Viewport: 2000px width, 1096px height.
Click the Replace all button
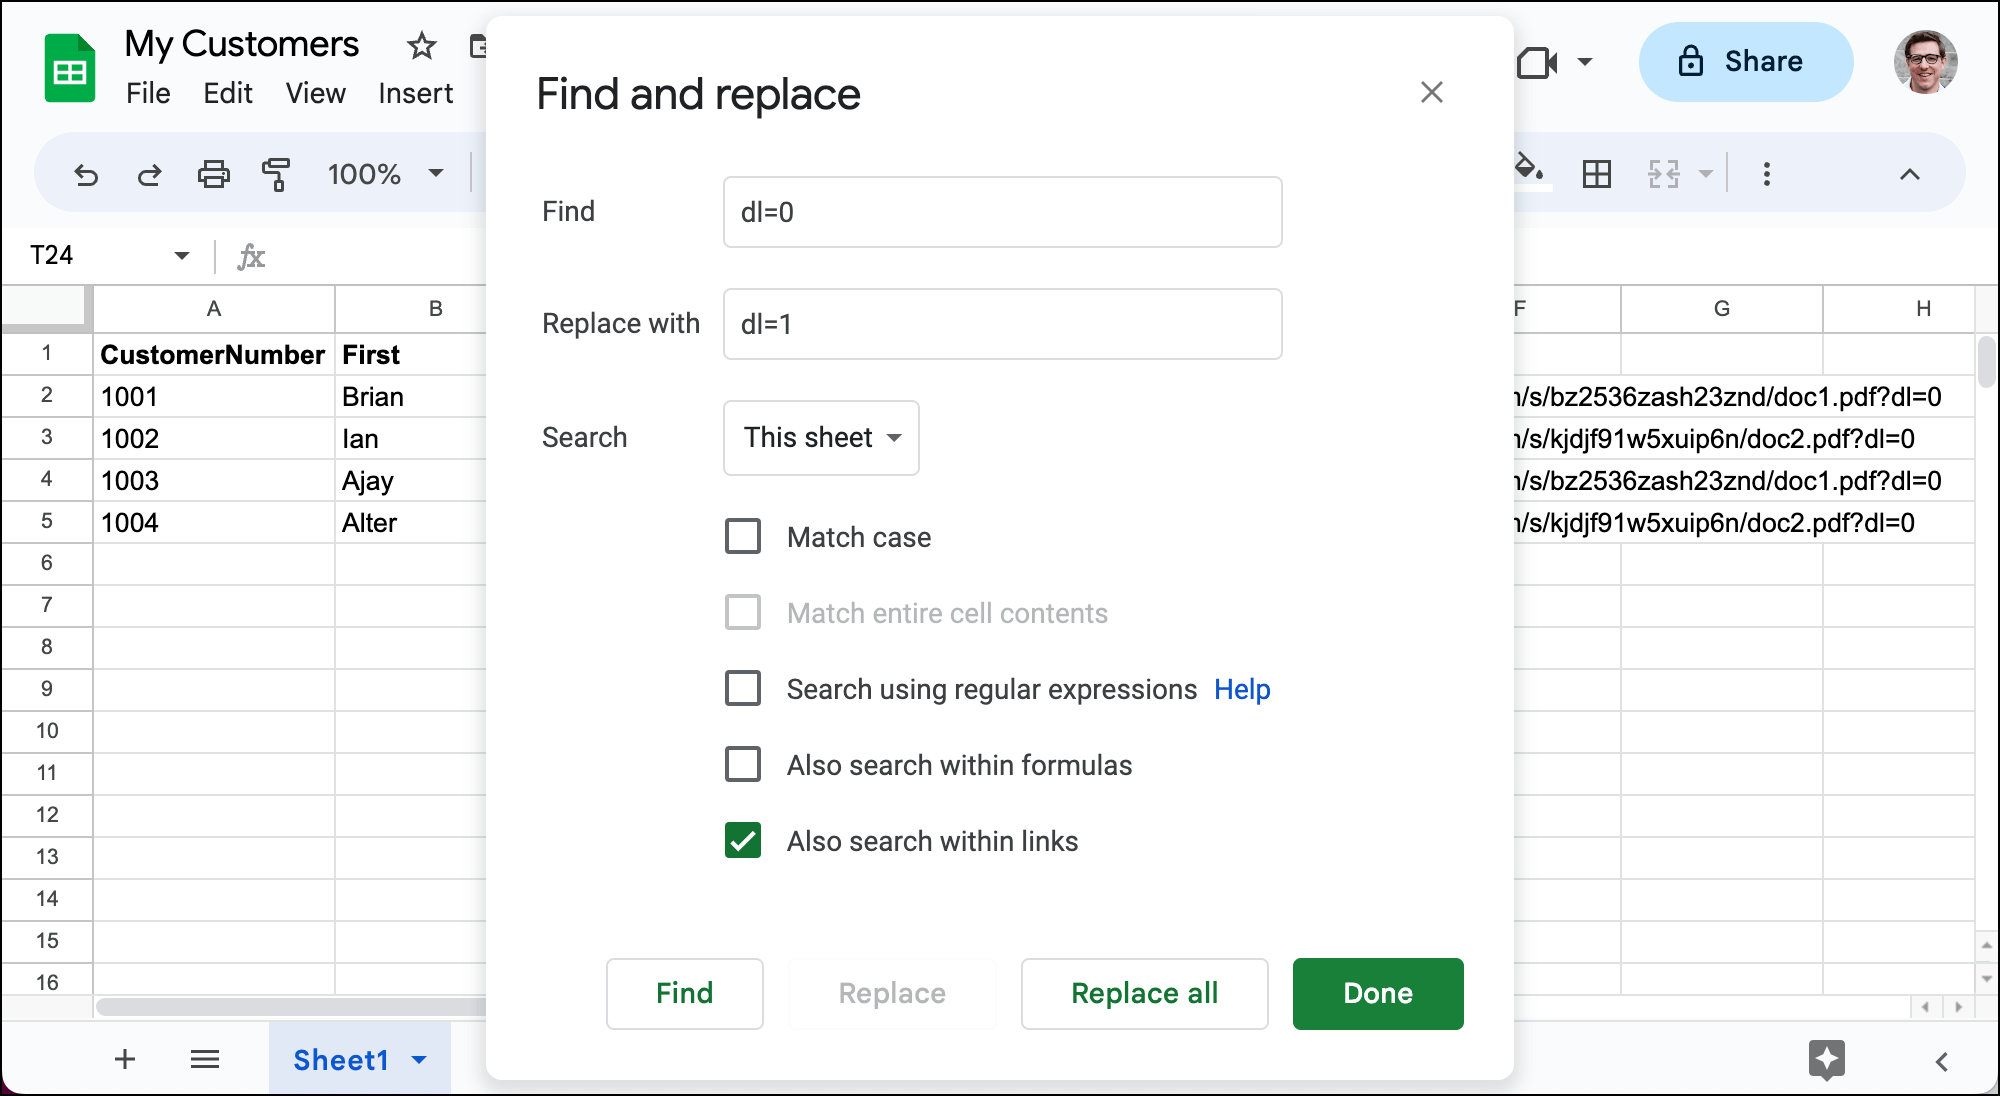pyautogui.click(x=1145, y=994)
